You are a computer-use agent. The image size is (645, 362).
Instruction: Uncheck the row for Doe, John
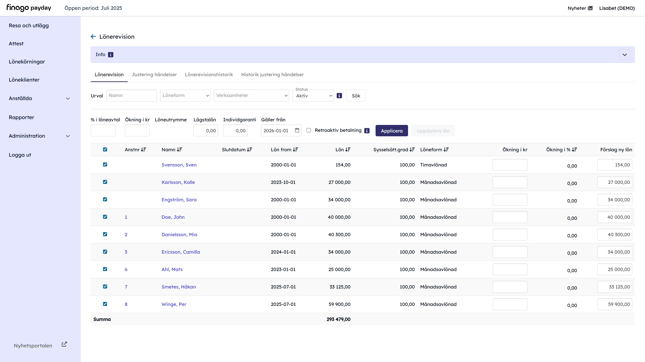[105, 217]
